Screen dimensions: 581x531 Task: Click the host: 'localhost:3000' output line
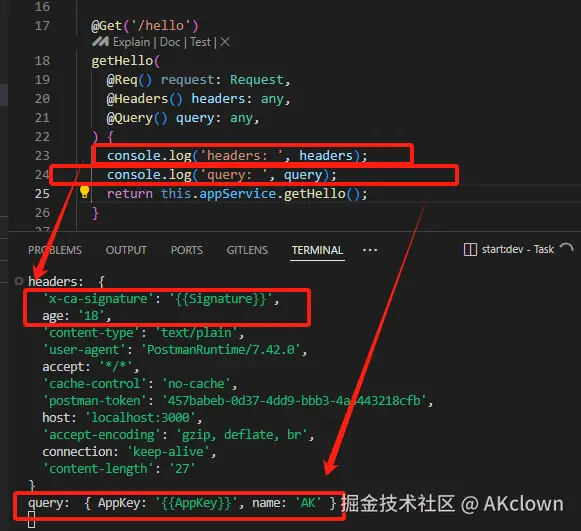(122, 418)
